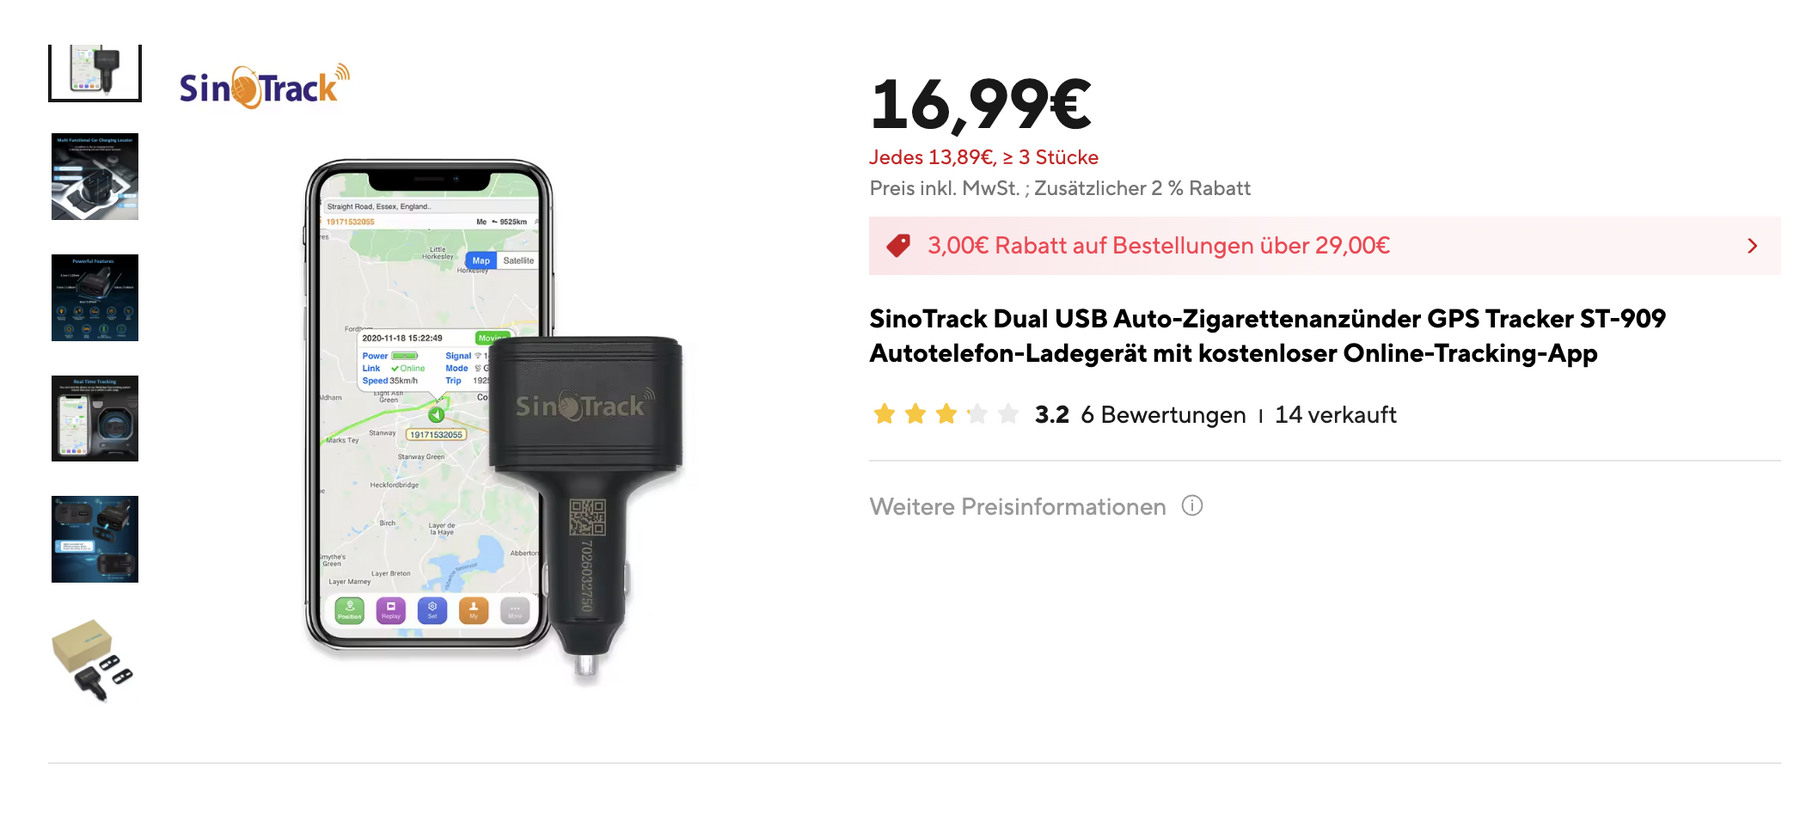
Task: Click the info icon beside Weitere Preisinformationen
Action: coord(1192,505)
